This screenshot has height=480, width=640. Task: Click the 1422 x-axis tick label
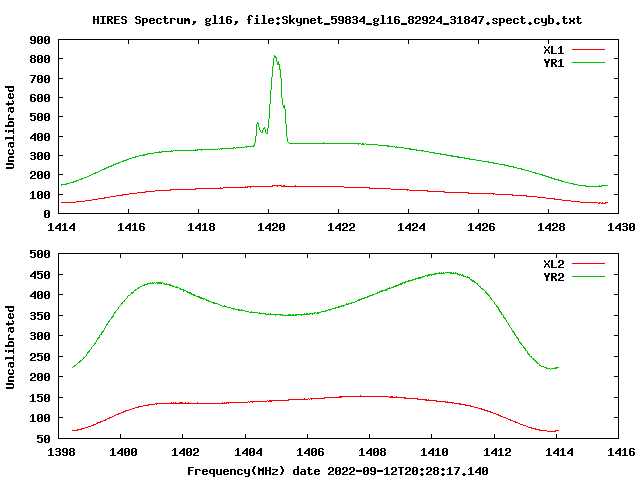click(x=341, y=227)
